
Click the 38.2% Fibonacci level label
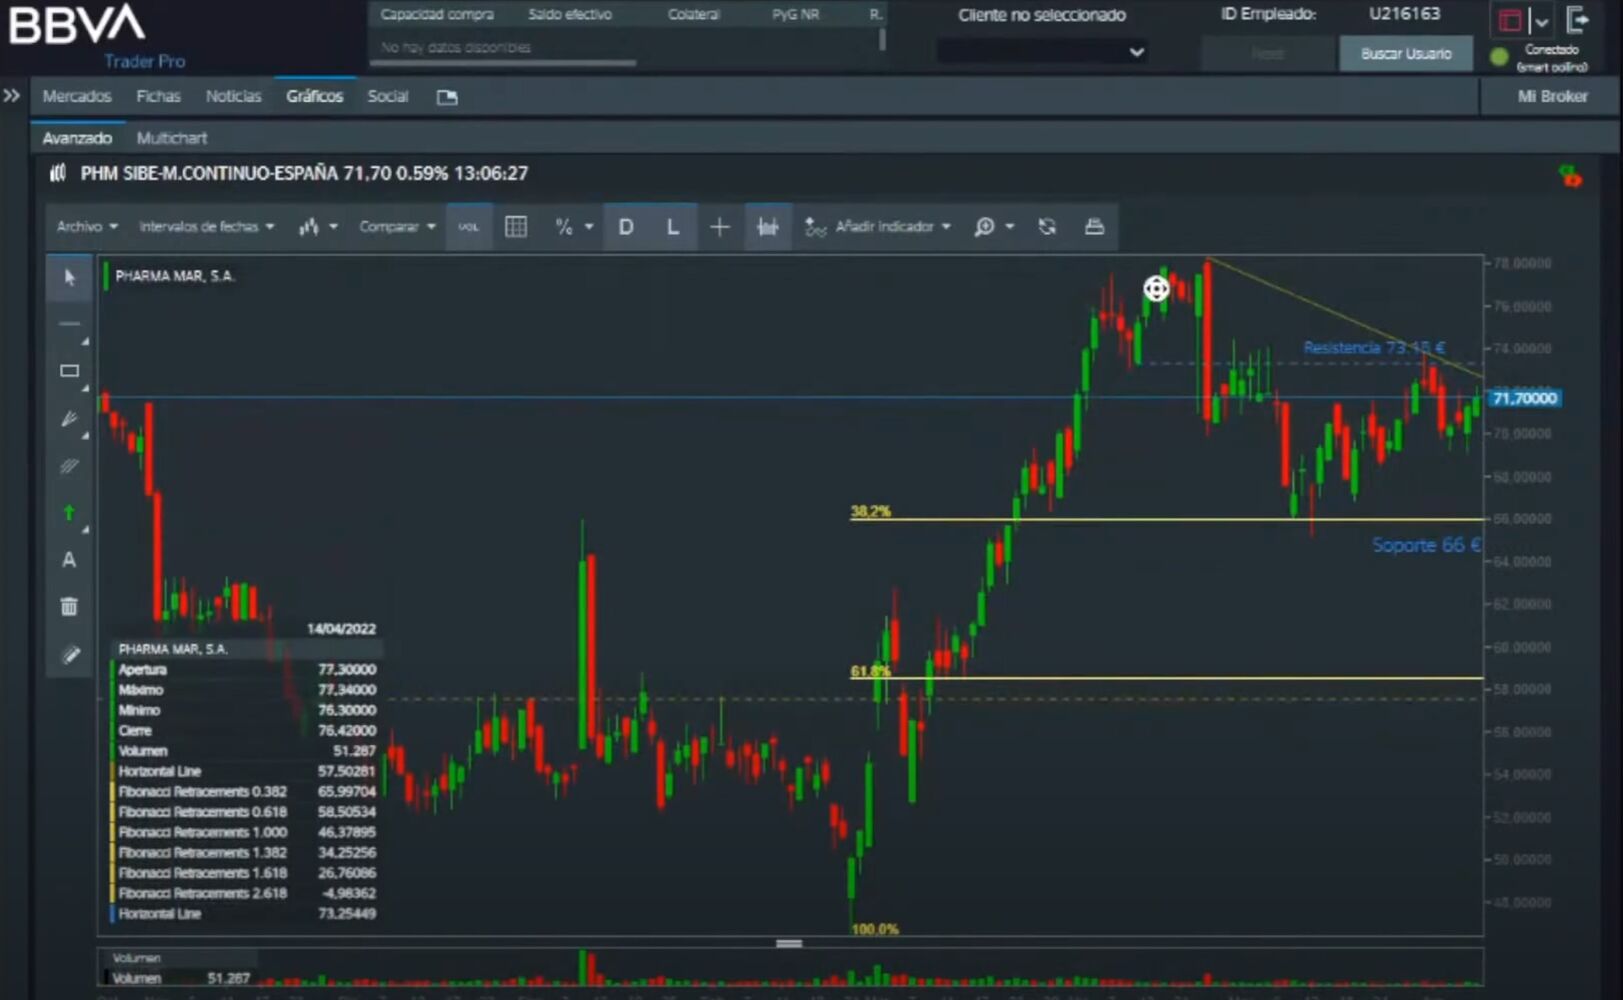pyautogui.click(x=870, y=511)
